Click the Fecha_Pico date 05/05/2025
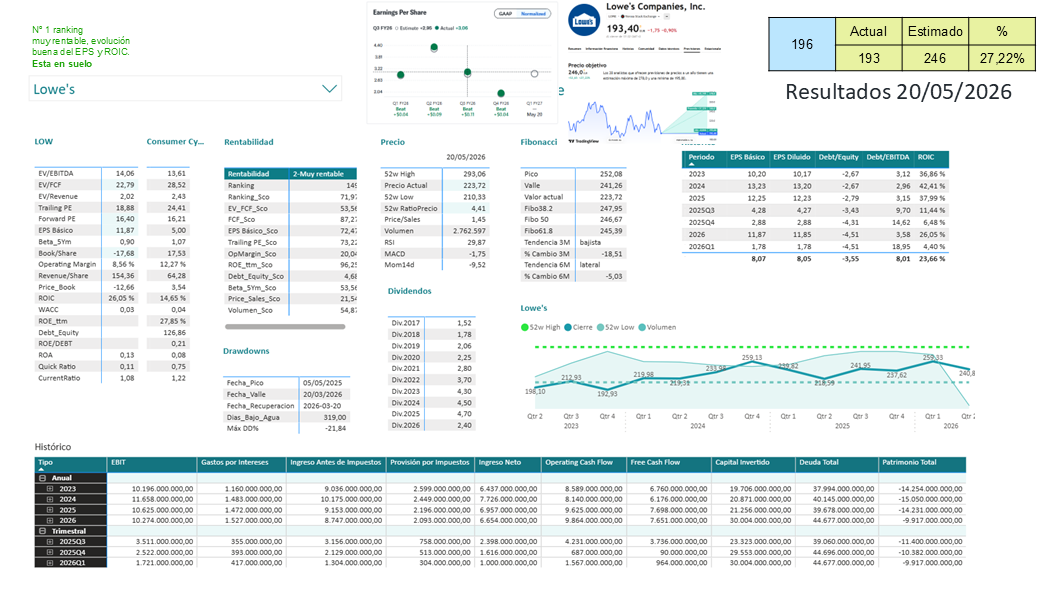Viewport: 1058px width, 595px height. 323,382
